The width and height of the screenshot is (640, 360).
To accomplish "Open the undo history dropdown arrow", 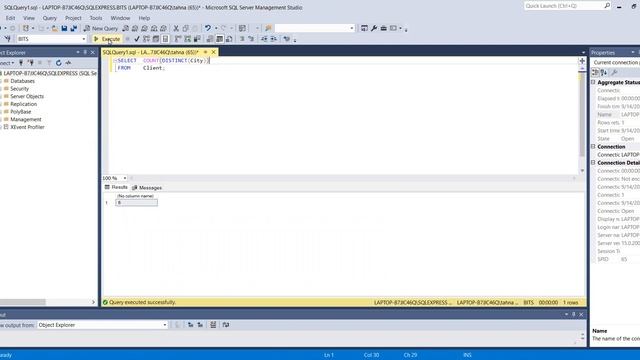I will coord(216,28).
